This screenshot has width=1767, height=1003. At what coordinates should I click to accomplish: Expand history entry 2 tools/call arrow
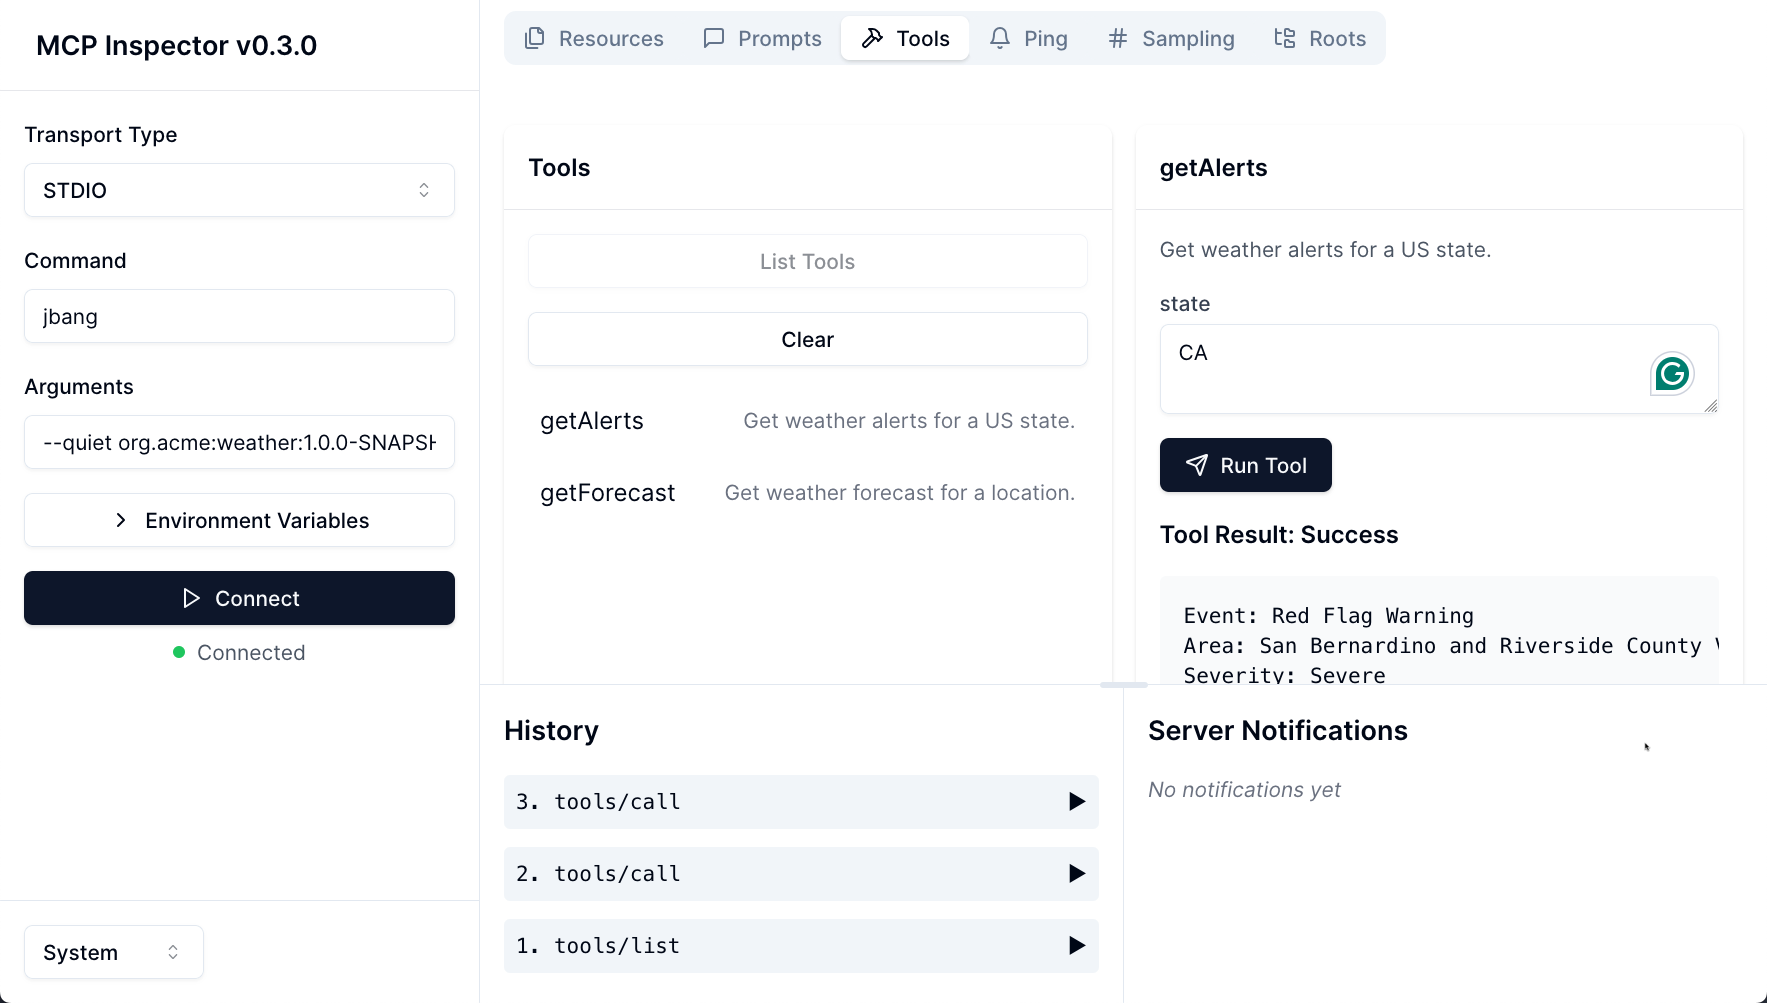(x=1076, y=873)
